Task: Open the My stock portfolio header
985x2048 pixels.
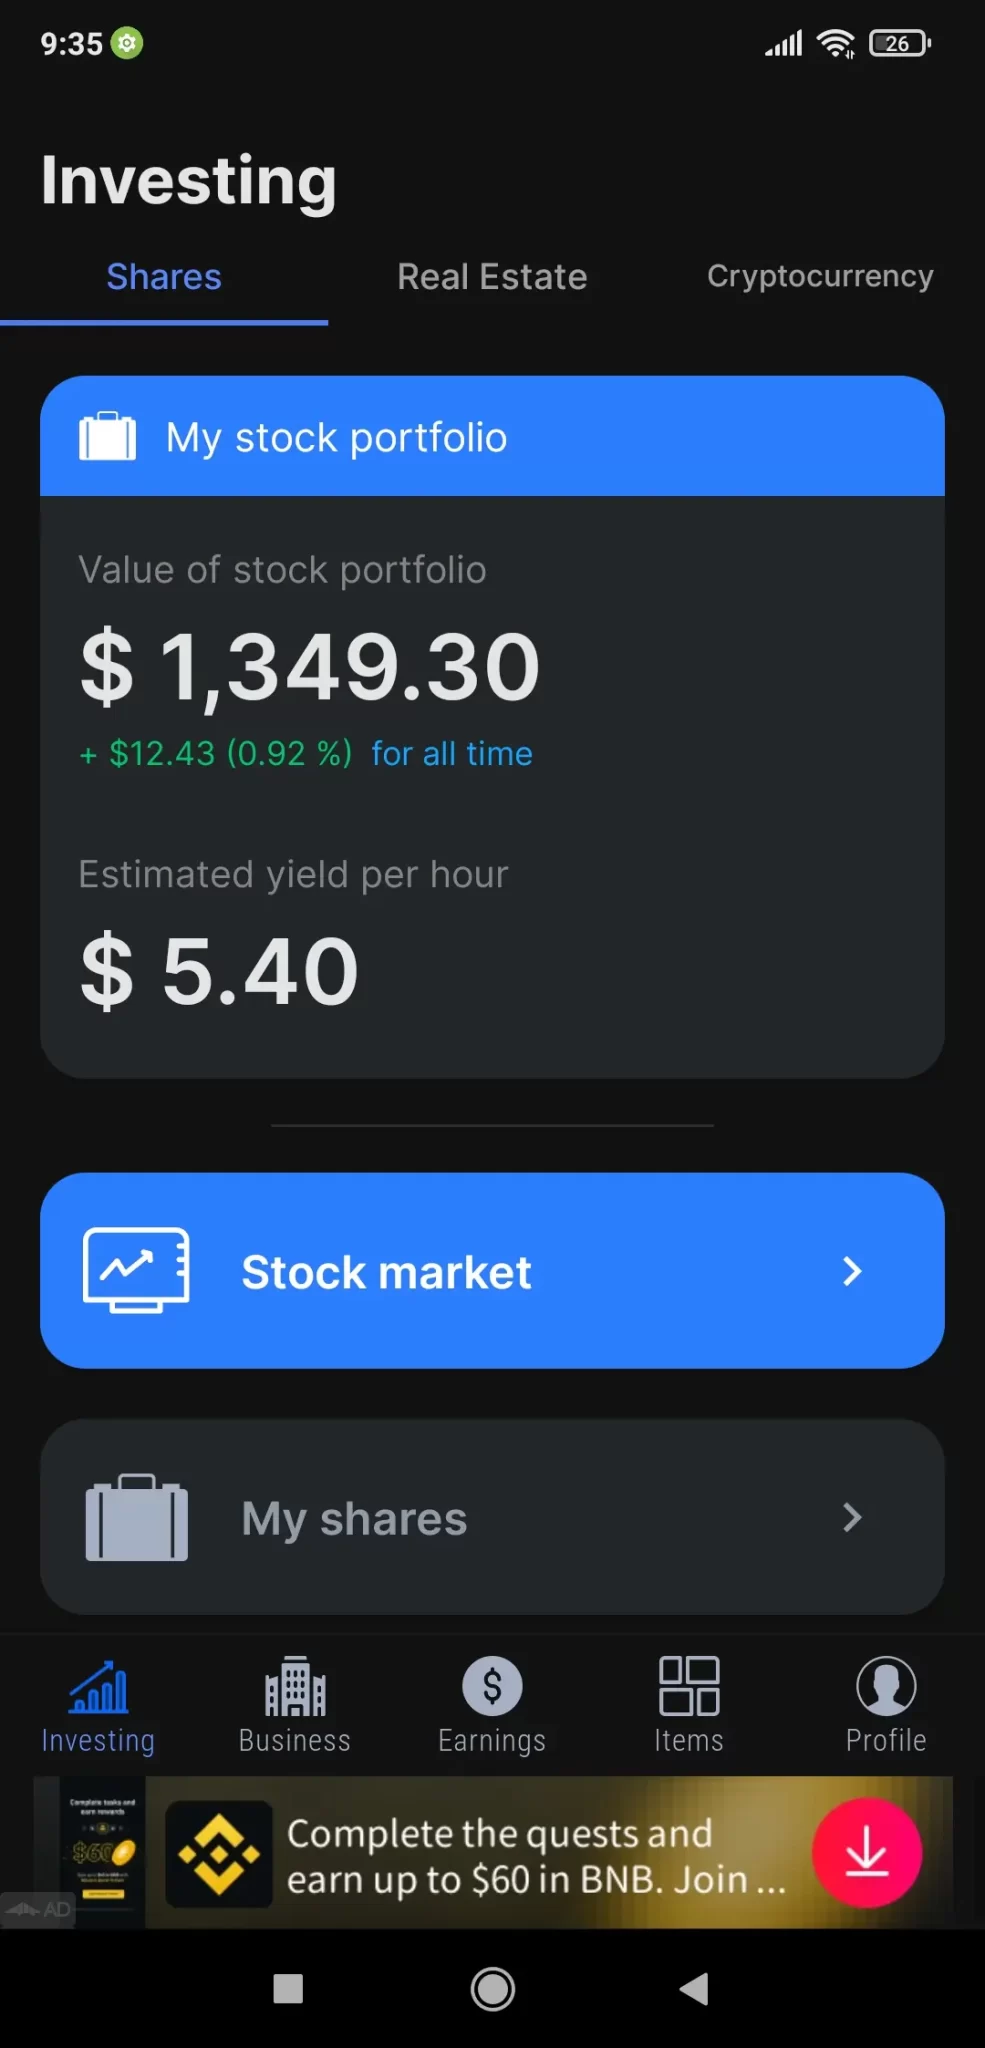Action: click(x=492, y=437)
